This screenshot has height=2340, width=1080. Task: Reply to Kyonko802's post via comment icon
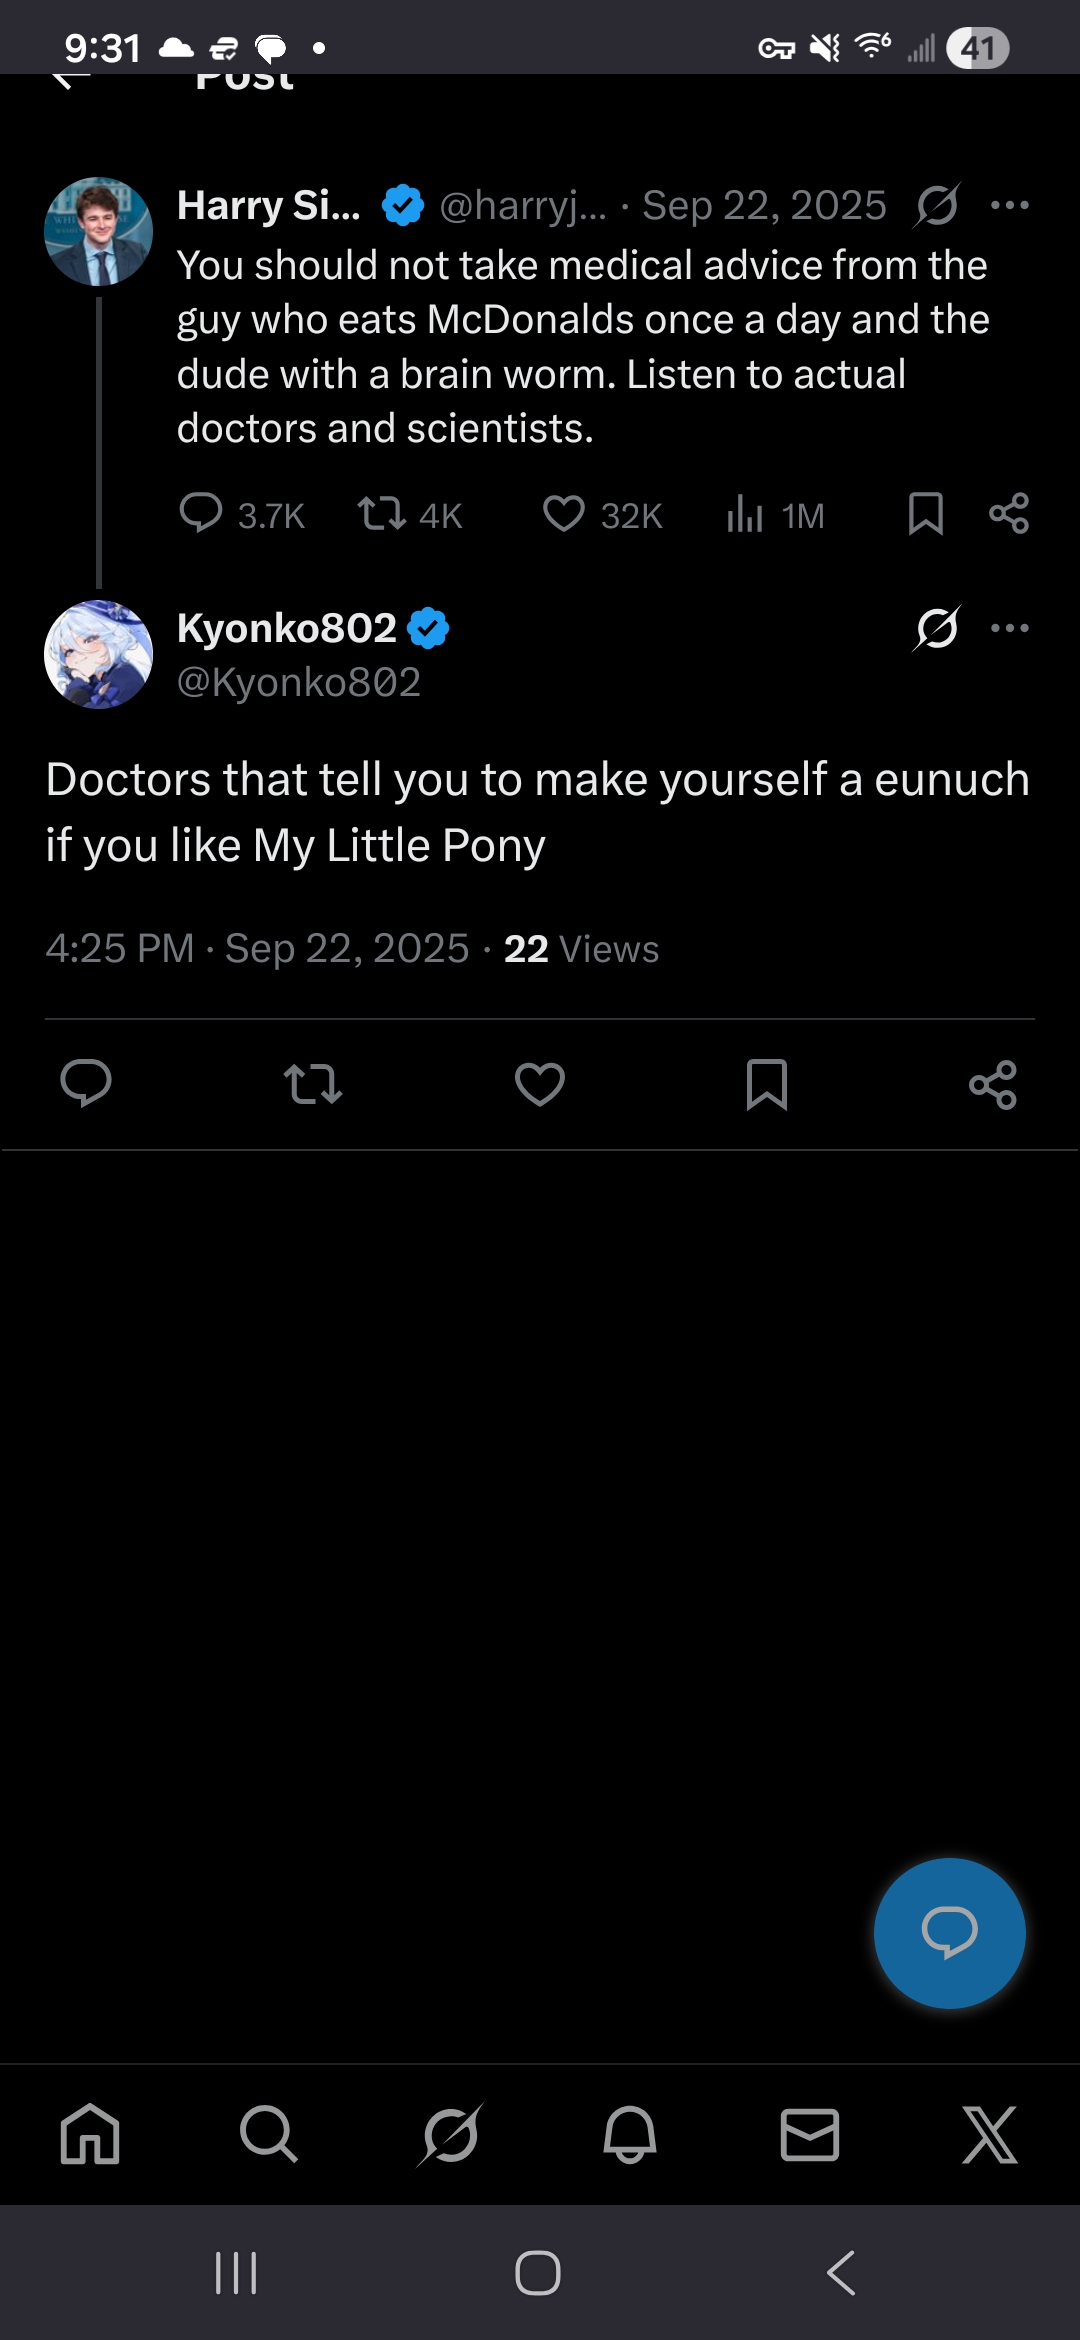click(x=86, y=1083)
